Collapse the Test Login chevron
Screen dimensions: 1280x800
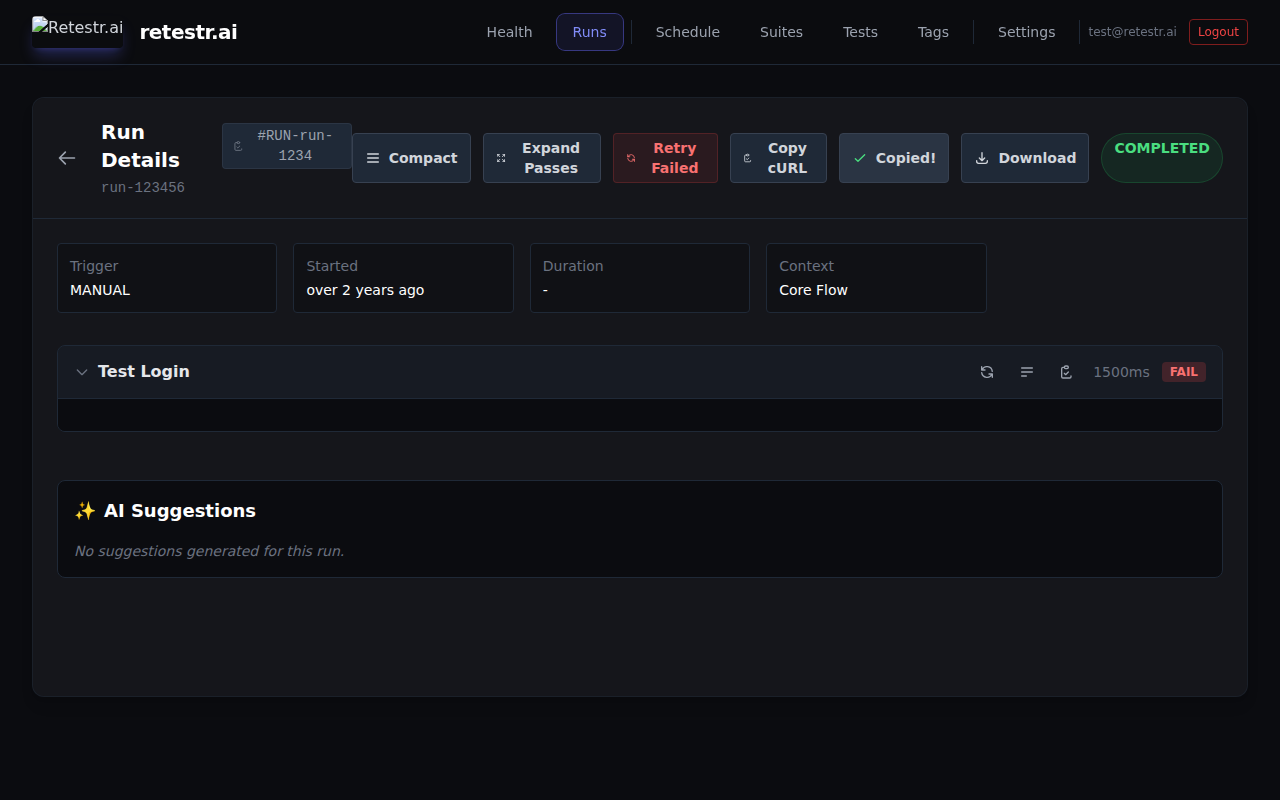(82, 372)
